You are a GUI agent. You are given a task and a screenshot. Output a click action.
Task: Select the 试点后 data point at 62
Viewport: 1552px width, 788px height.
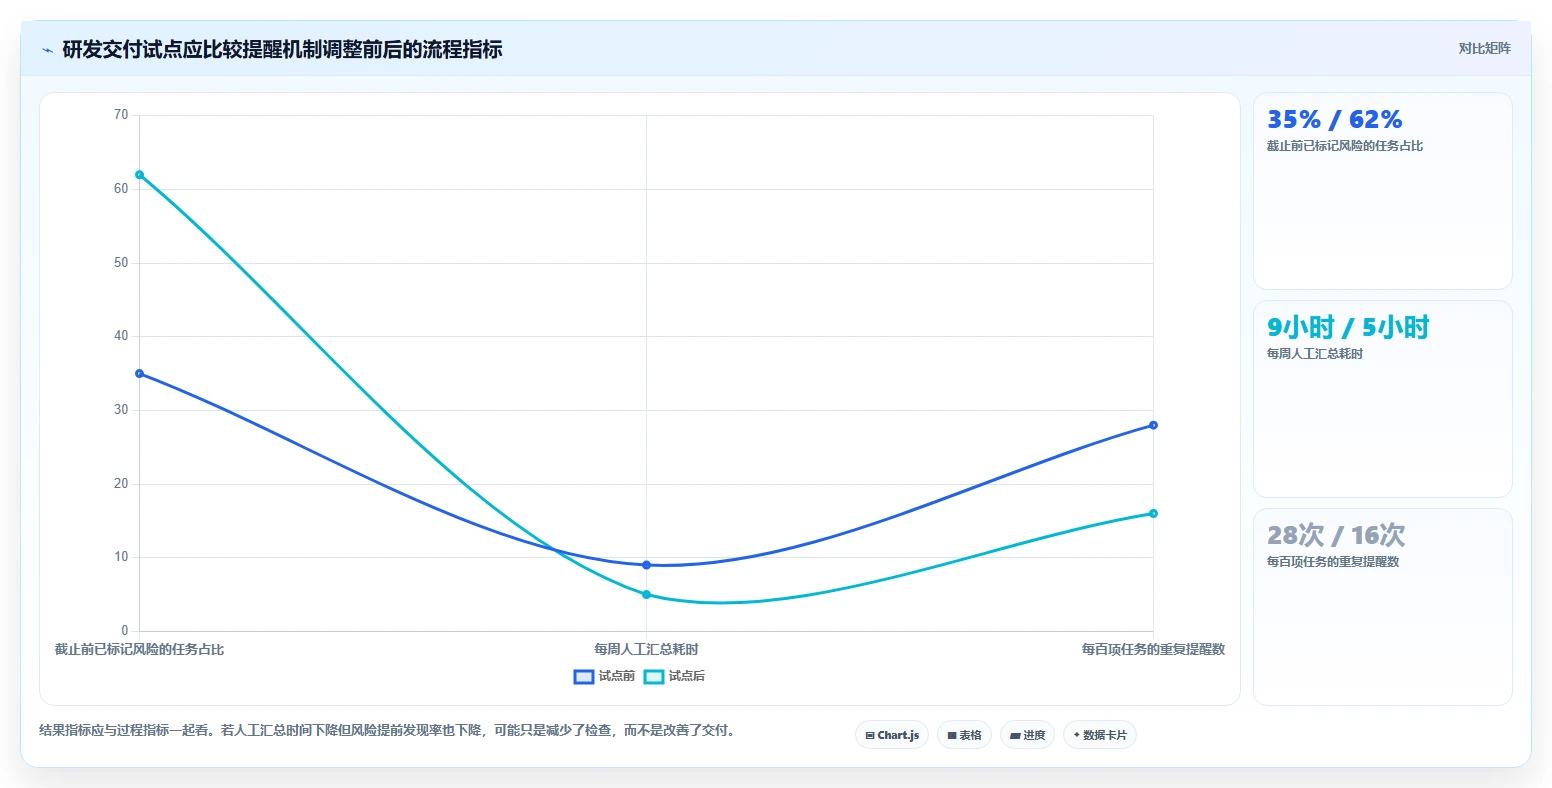click(x=140, y=175)
